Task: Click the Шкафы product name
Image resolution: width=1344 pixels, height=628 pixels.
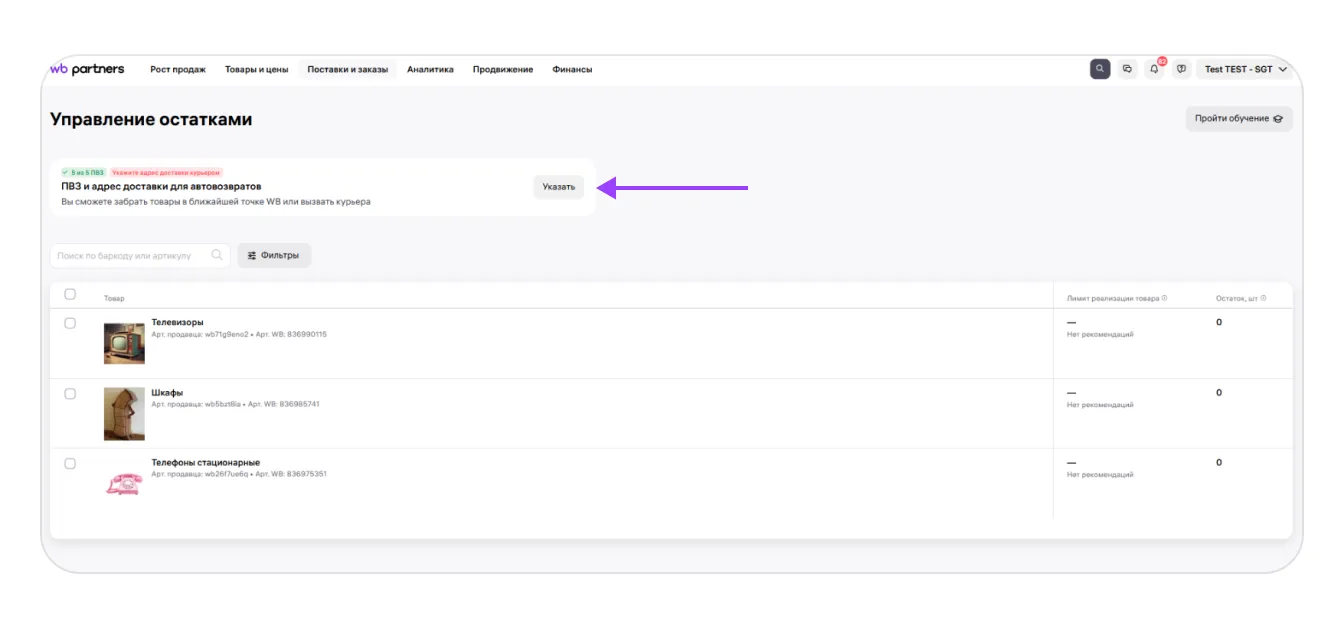Action: coord(167,392)
